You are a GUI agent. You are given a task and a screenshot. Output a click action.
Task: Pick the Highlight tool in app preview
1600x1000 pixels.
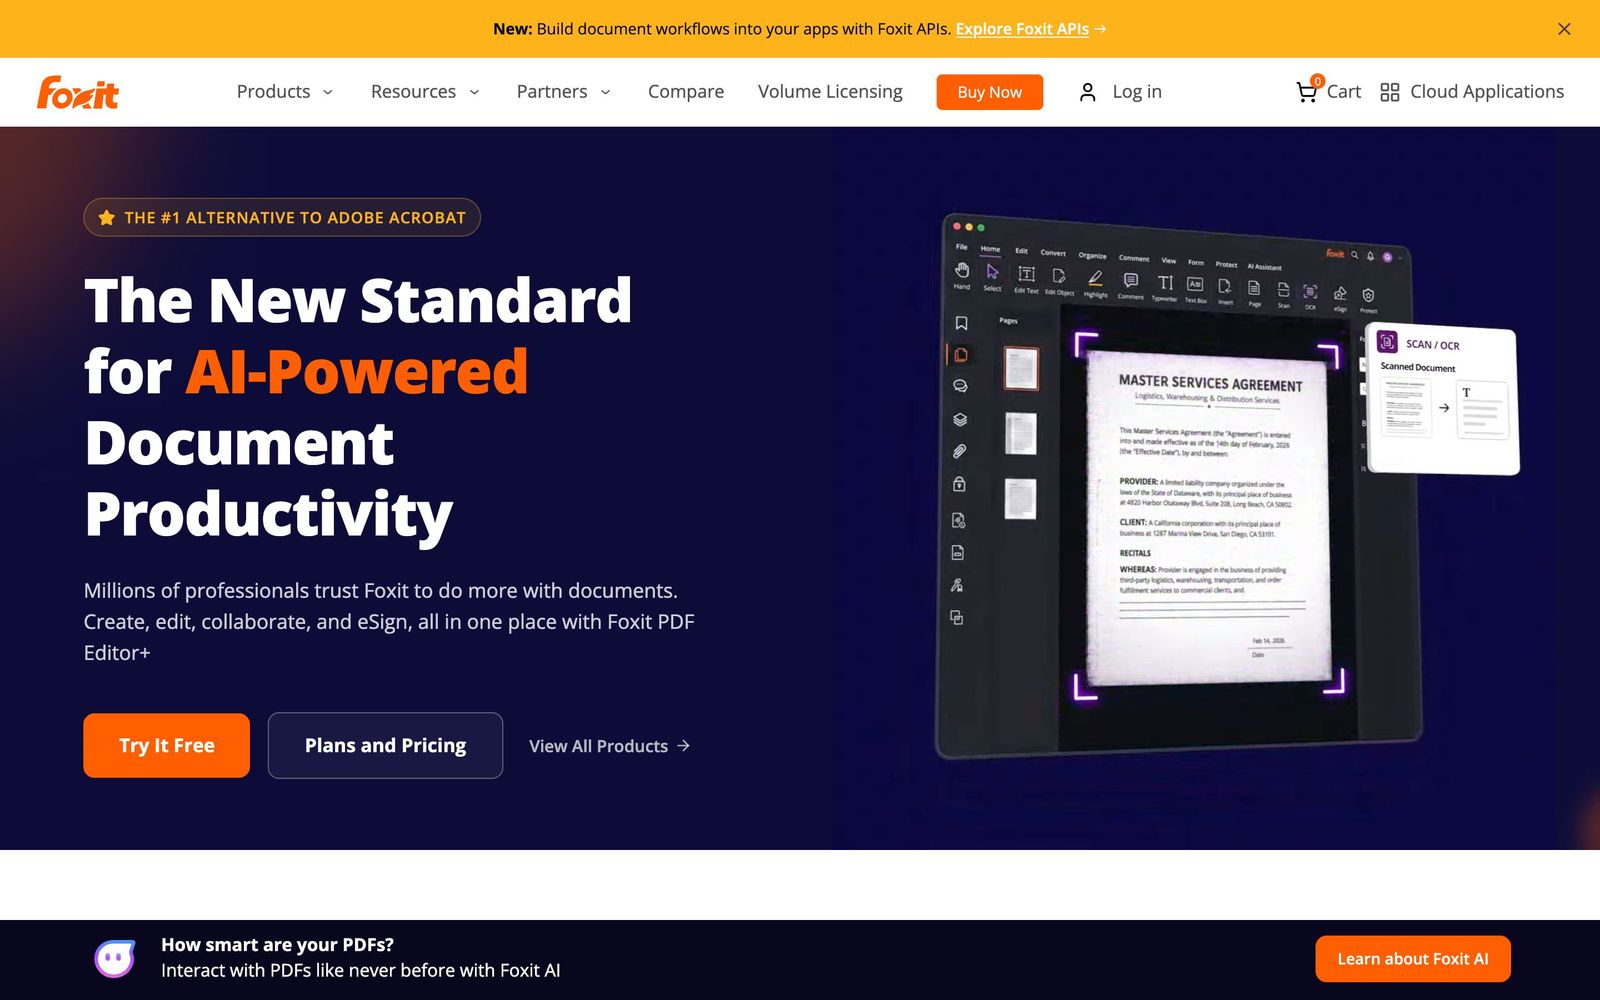[x=1096, y=283]
